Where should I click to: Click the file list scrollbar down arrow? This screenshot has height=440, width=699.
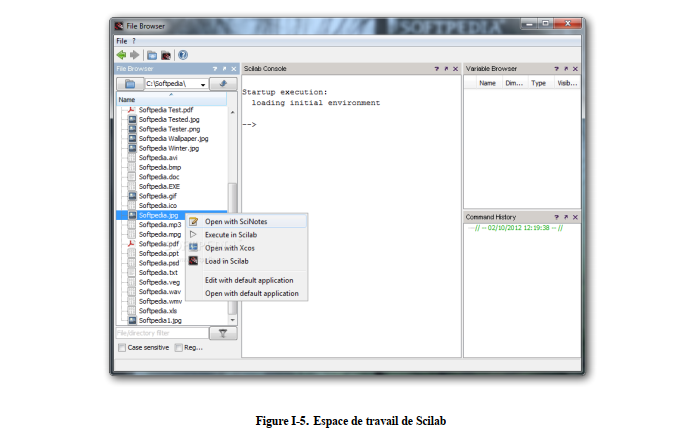click(233, 318)
